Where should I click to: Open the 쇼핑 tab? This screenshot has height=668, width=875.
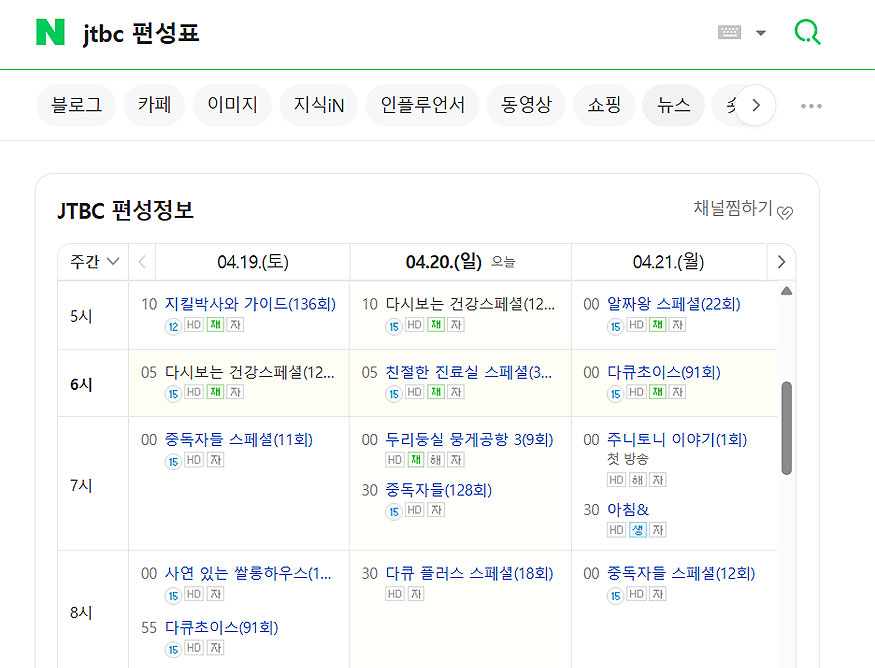(x=604, y=105)
